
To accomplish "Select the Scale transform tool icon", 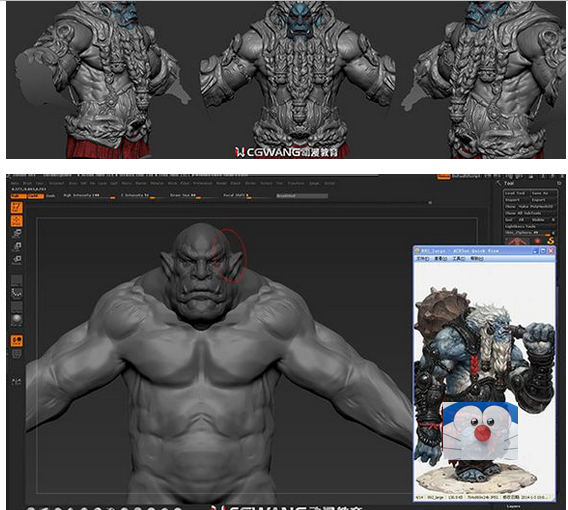I will tap(16, 247).
